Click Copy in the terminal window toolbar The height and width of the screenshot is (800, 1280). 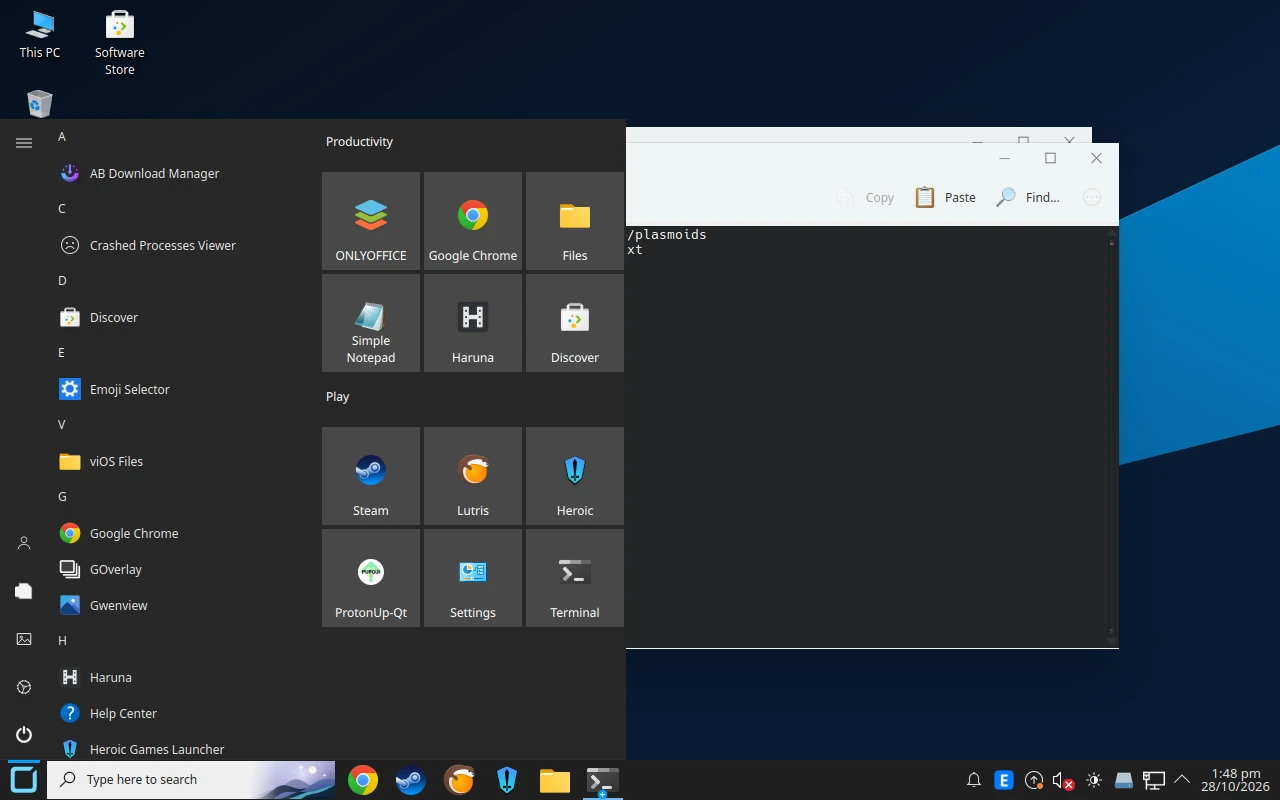(865, 197)
